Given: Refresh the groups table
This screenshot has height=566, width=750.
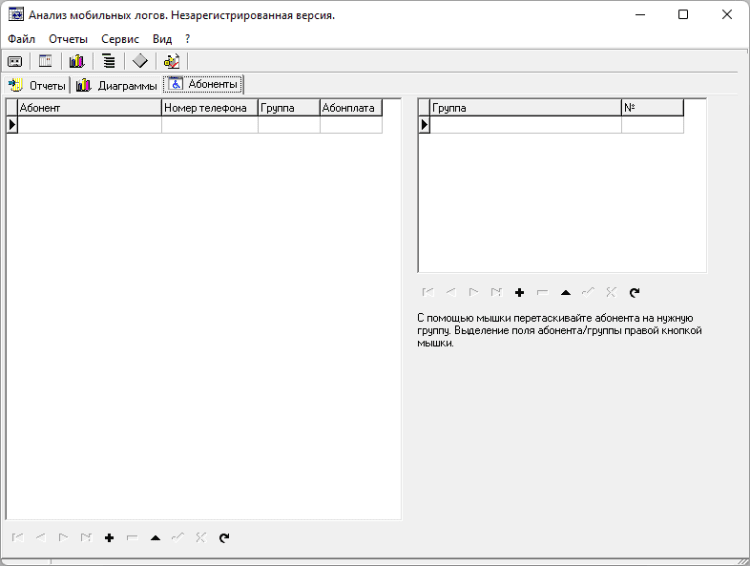Looking at the screenshot, I should (634, 292).
